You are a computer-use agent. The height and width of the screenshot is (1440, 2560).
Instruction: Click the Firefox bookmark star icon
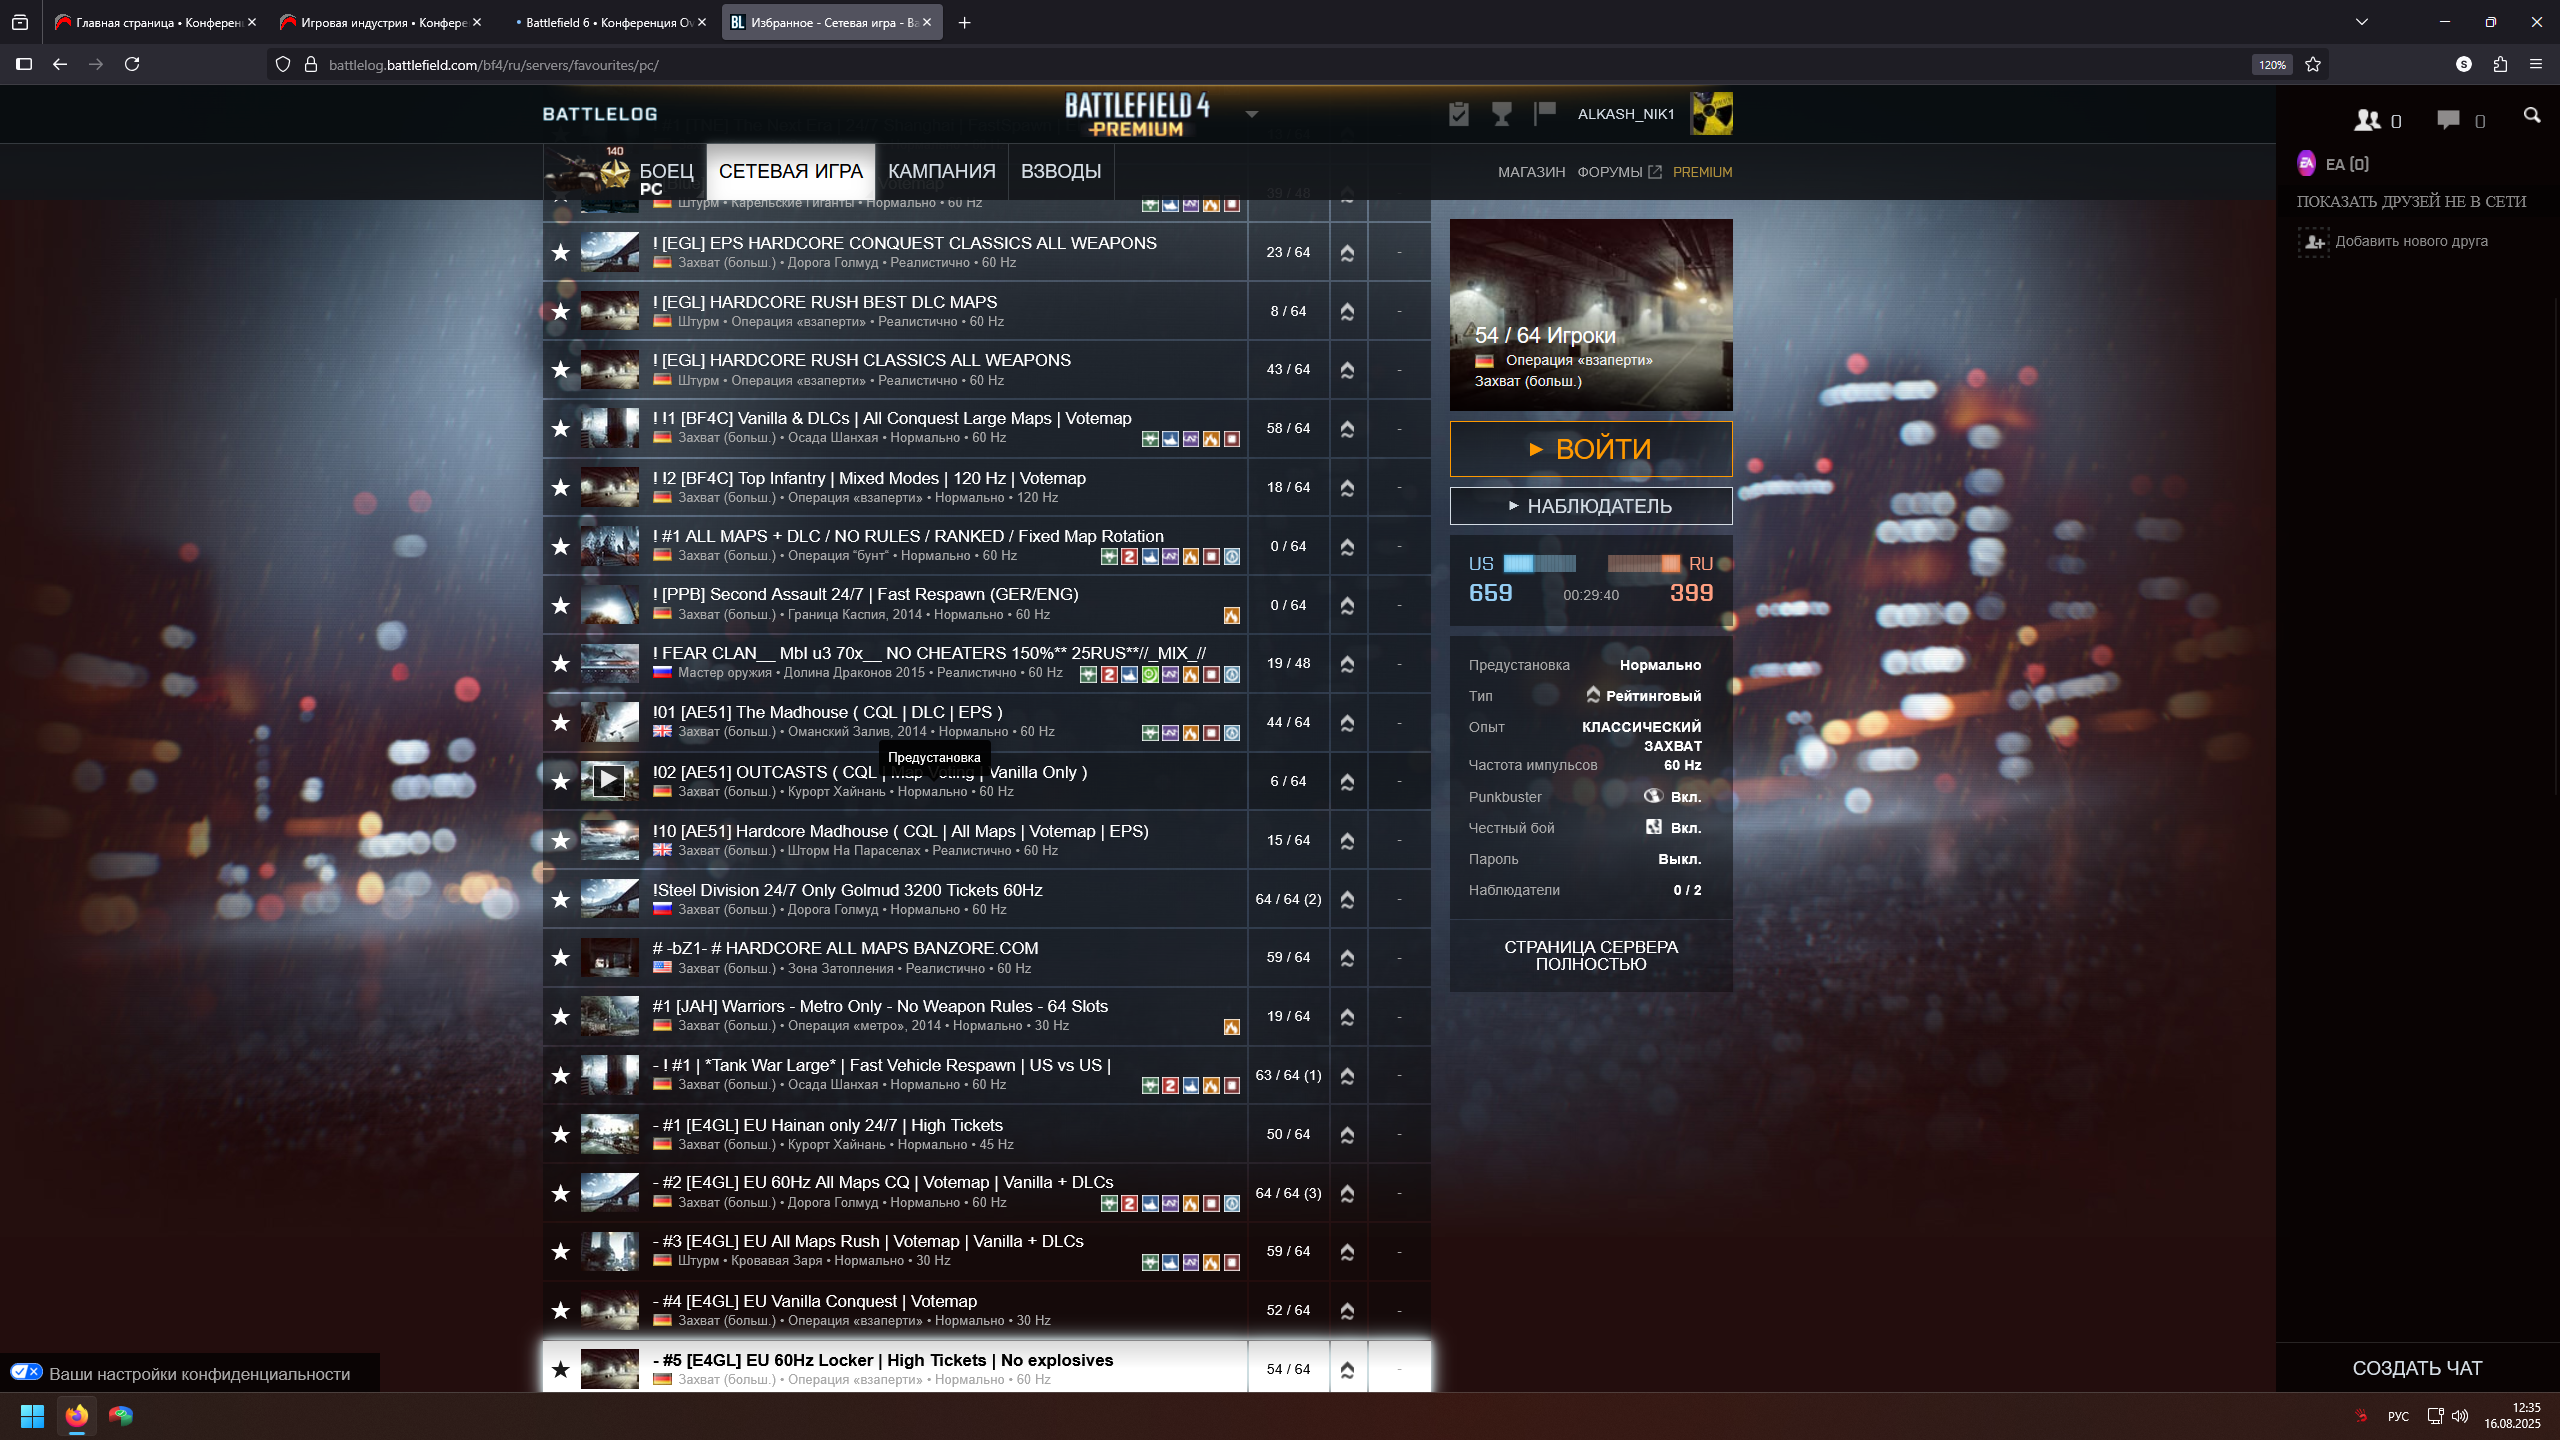coord(2313,64)
